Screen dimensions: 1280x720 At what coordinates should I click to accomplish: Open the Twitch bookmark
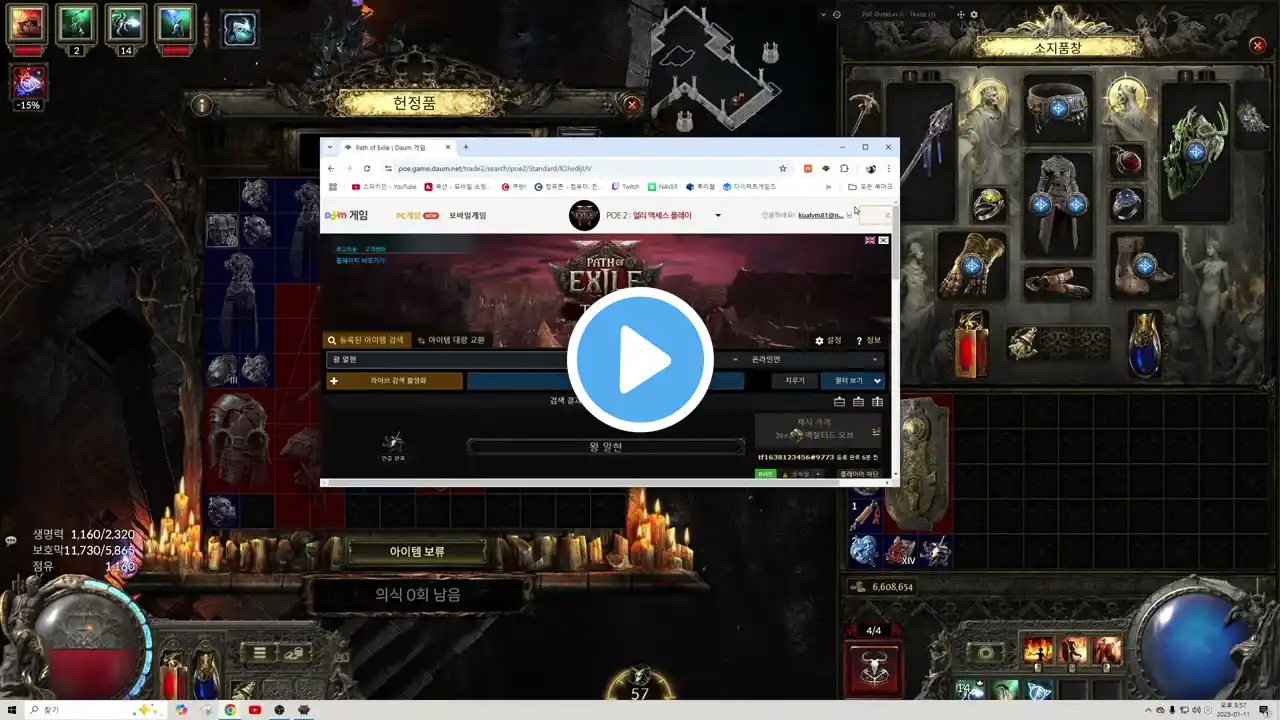point(625,186)
